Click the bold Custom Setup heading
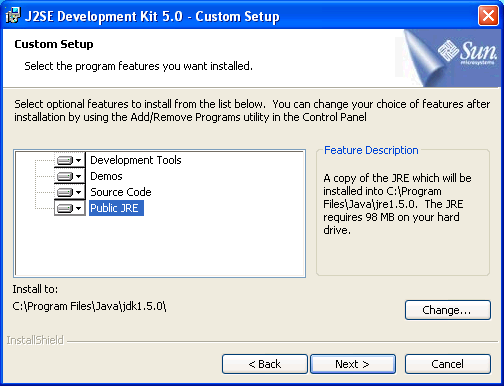Image resolution: width=504 pixels, height=386 pixels. click(54, 44)
